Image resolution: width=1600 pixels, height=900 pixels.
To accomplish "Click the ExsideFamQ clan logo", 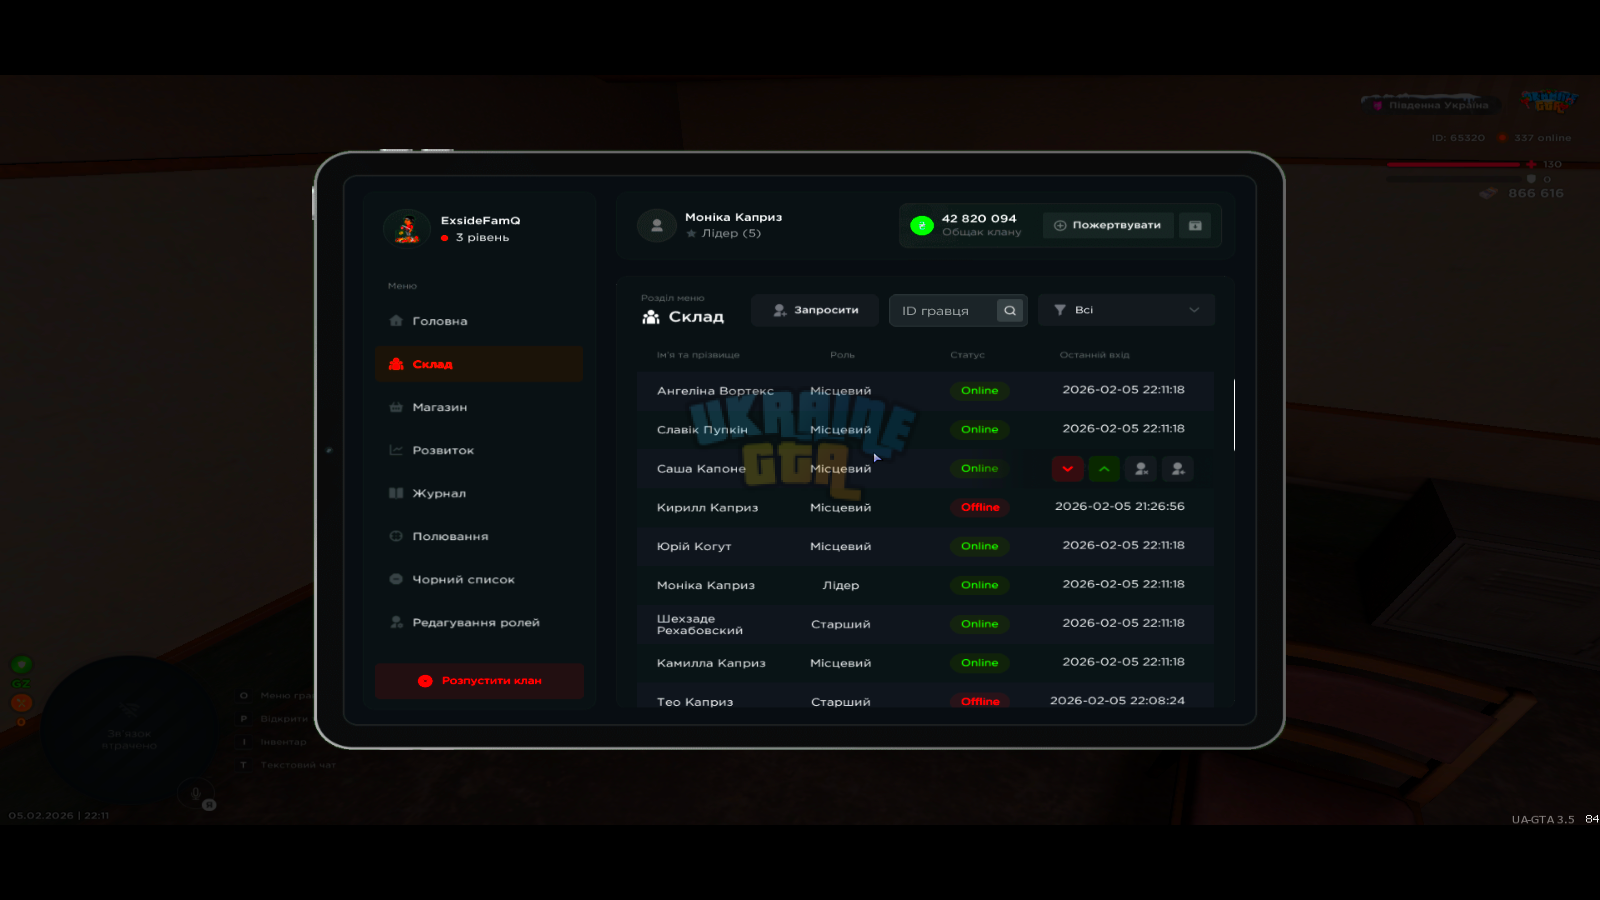I will [407, 229].
